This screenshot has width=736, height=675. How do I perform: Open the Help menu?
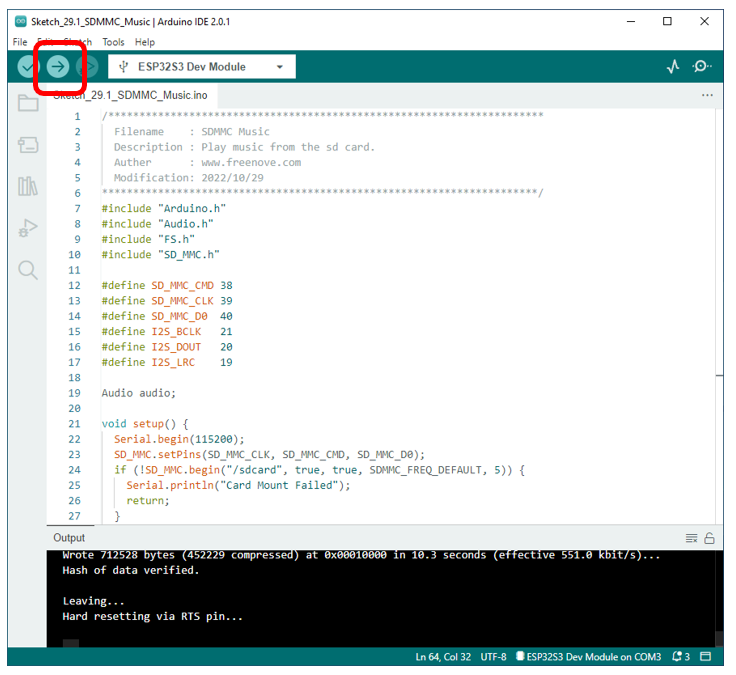click(x=145, y=42)
